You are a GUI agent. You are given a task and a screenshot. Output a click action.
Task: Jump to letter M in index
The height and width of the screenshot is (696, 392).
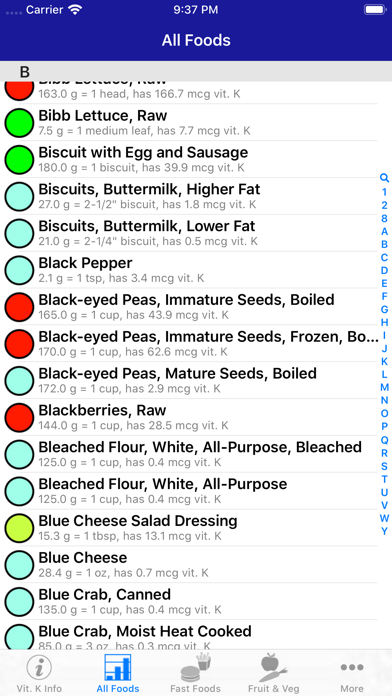[384, 387]
